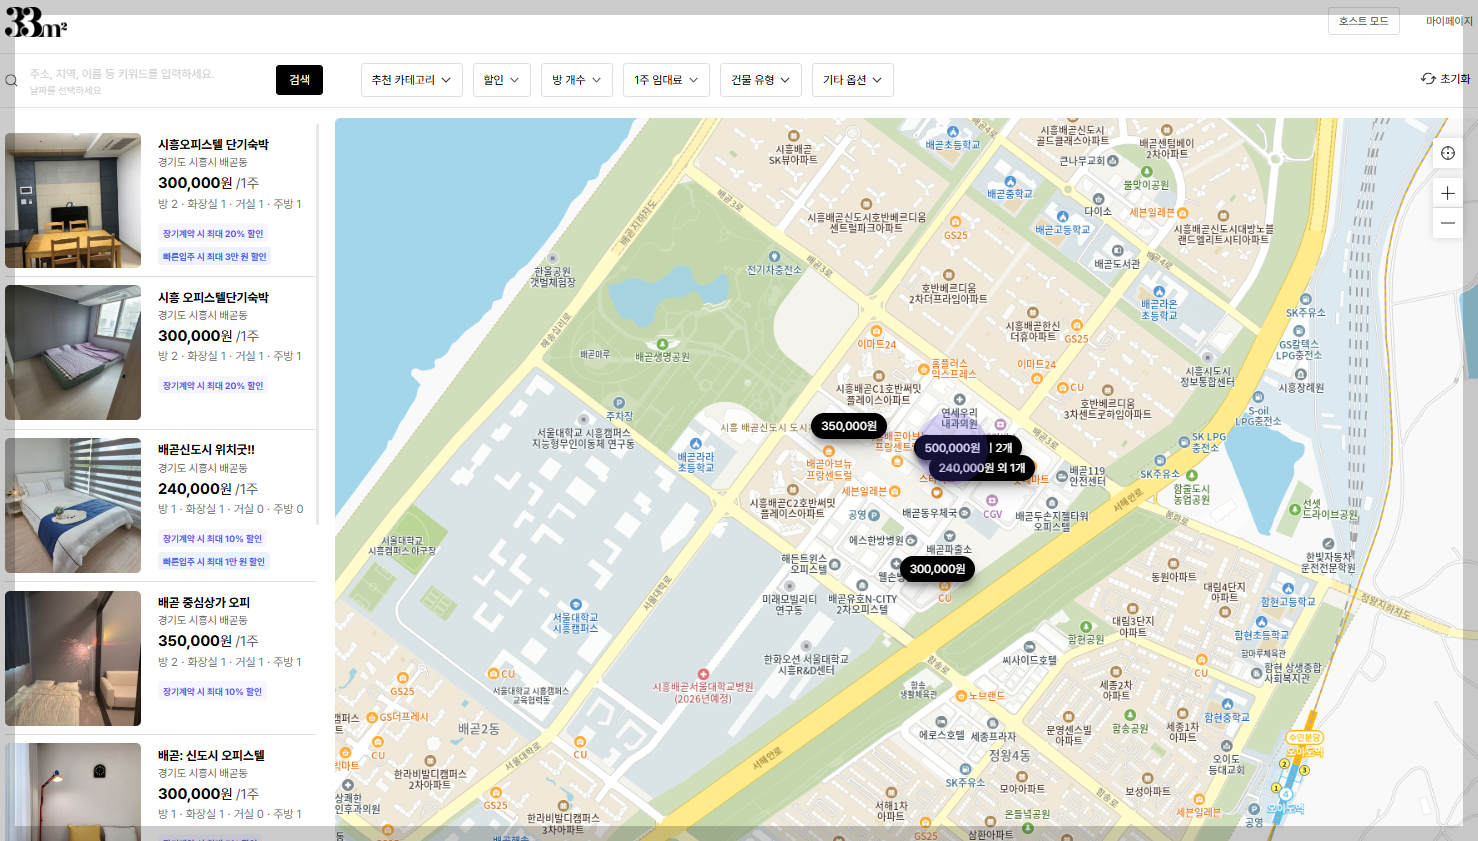Select the 300,000원 map price marker
Screen dimensions: 1478x841
[937, 569]
